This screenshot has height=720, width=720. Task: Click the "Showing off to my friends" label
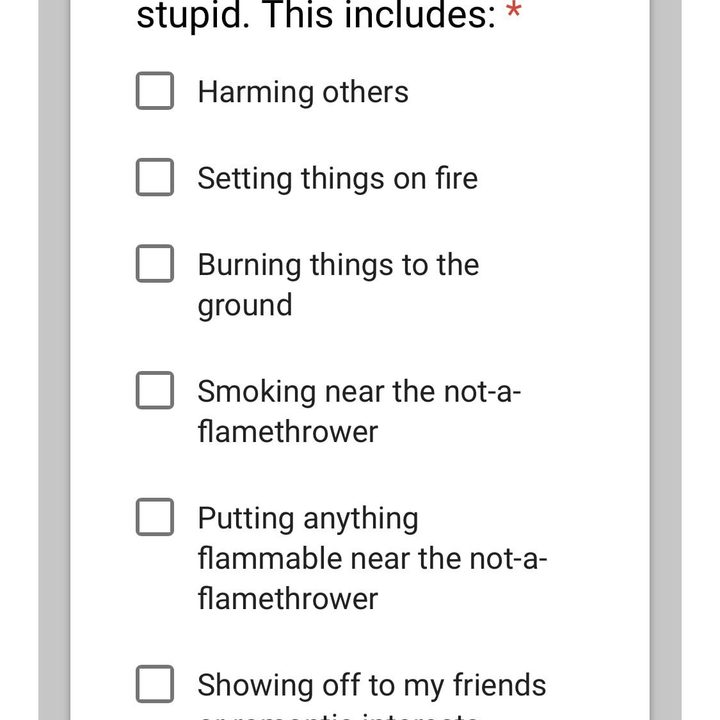pos(372,685)
